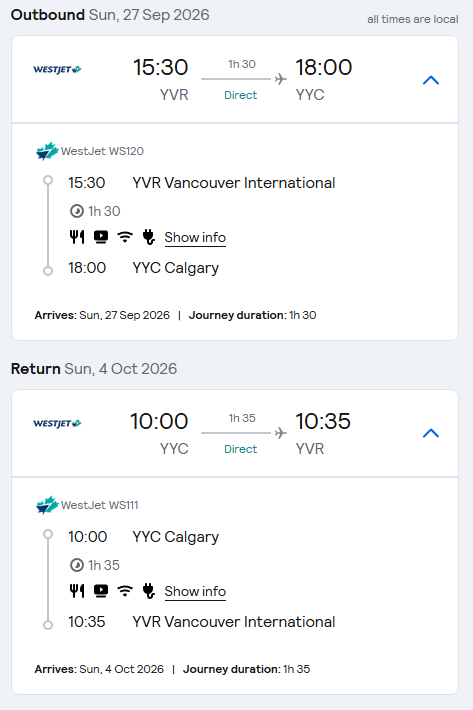Image resolution: width=473 pixels, height=710 pixels.
Task: Click the meal icon on outbound flight
Action: [77, 237]
